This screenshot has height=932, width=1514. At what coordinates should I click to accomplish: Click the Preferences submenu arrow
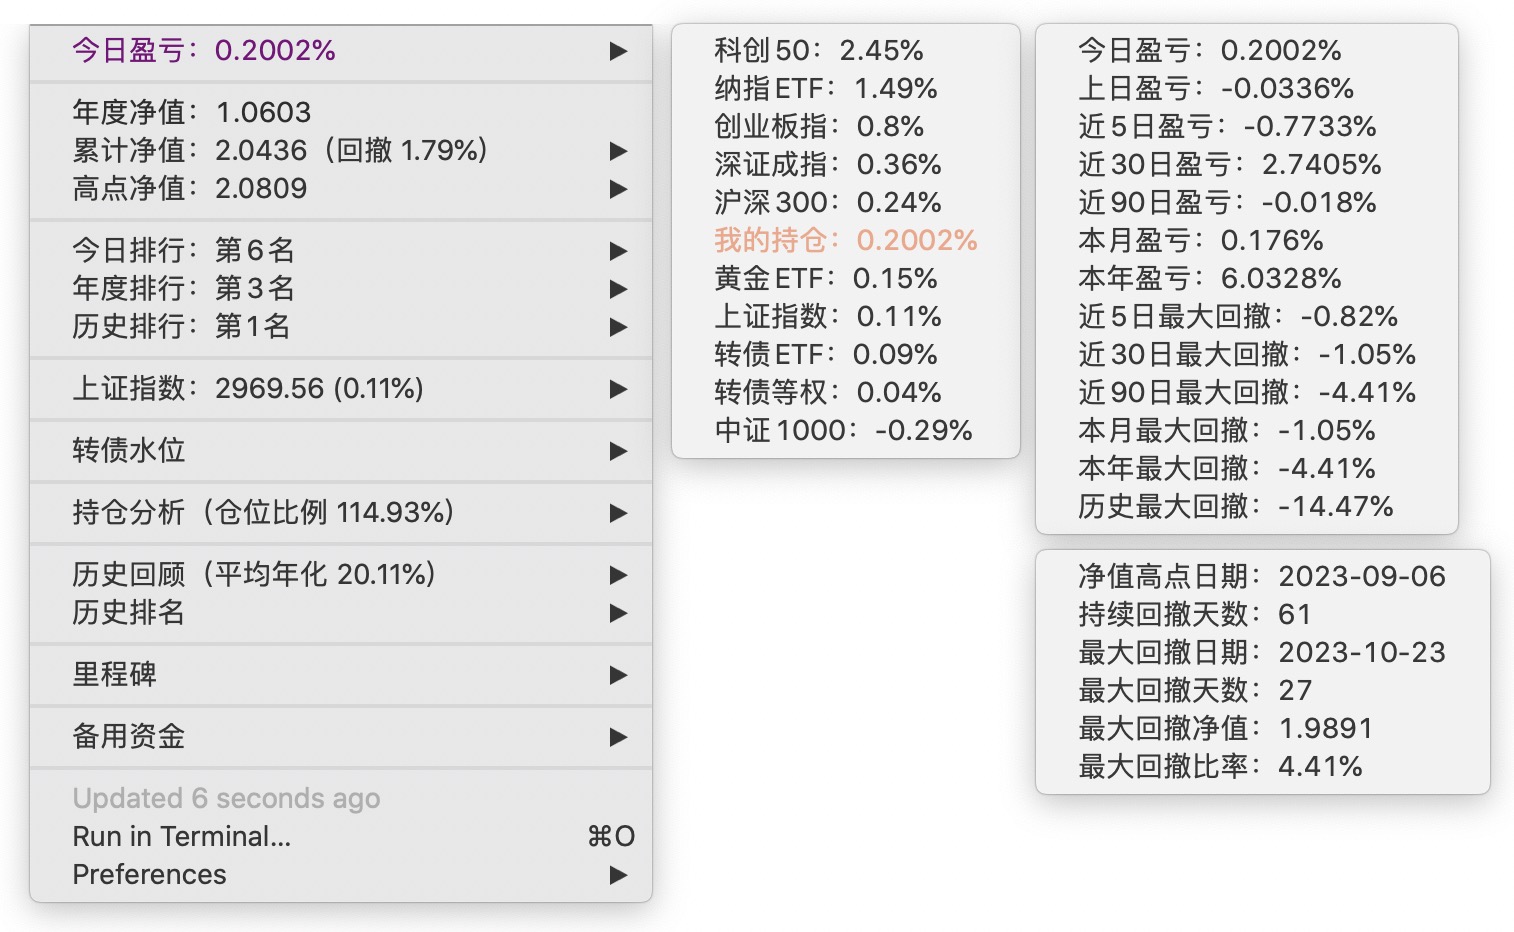[x=618, y=875]
